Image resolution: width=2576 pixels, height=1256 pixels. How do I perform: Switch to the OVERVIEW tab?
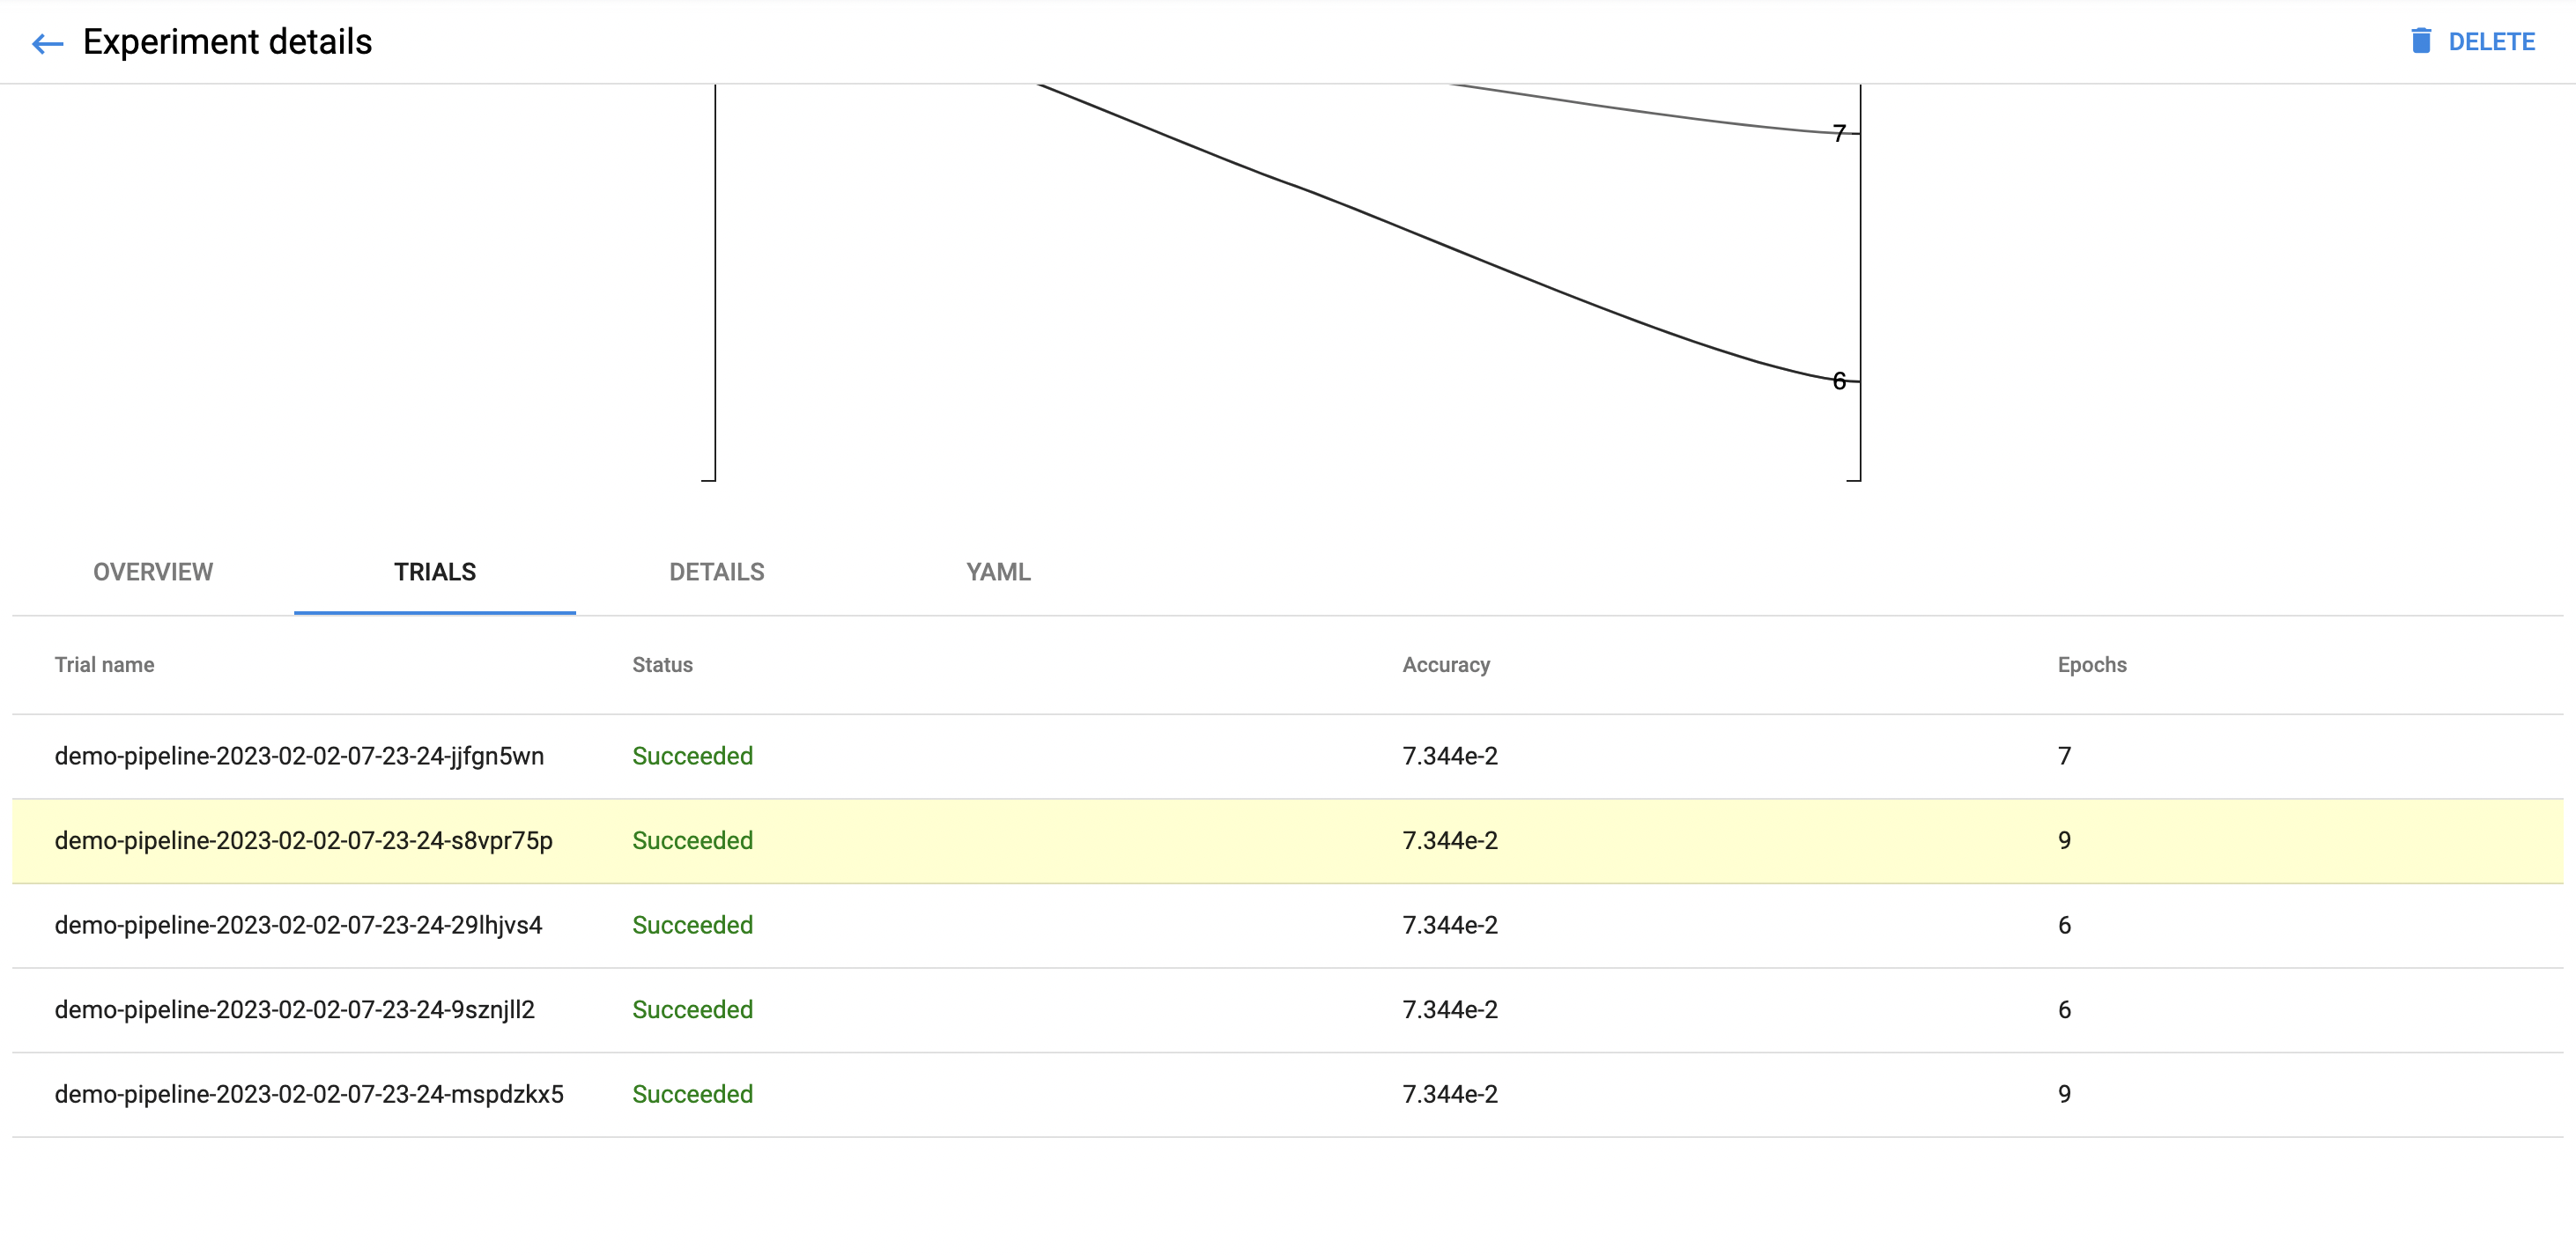point(153,572)
